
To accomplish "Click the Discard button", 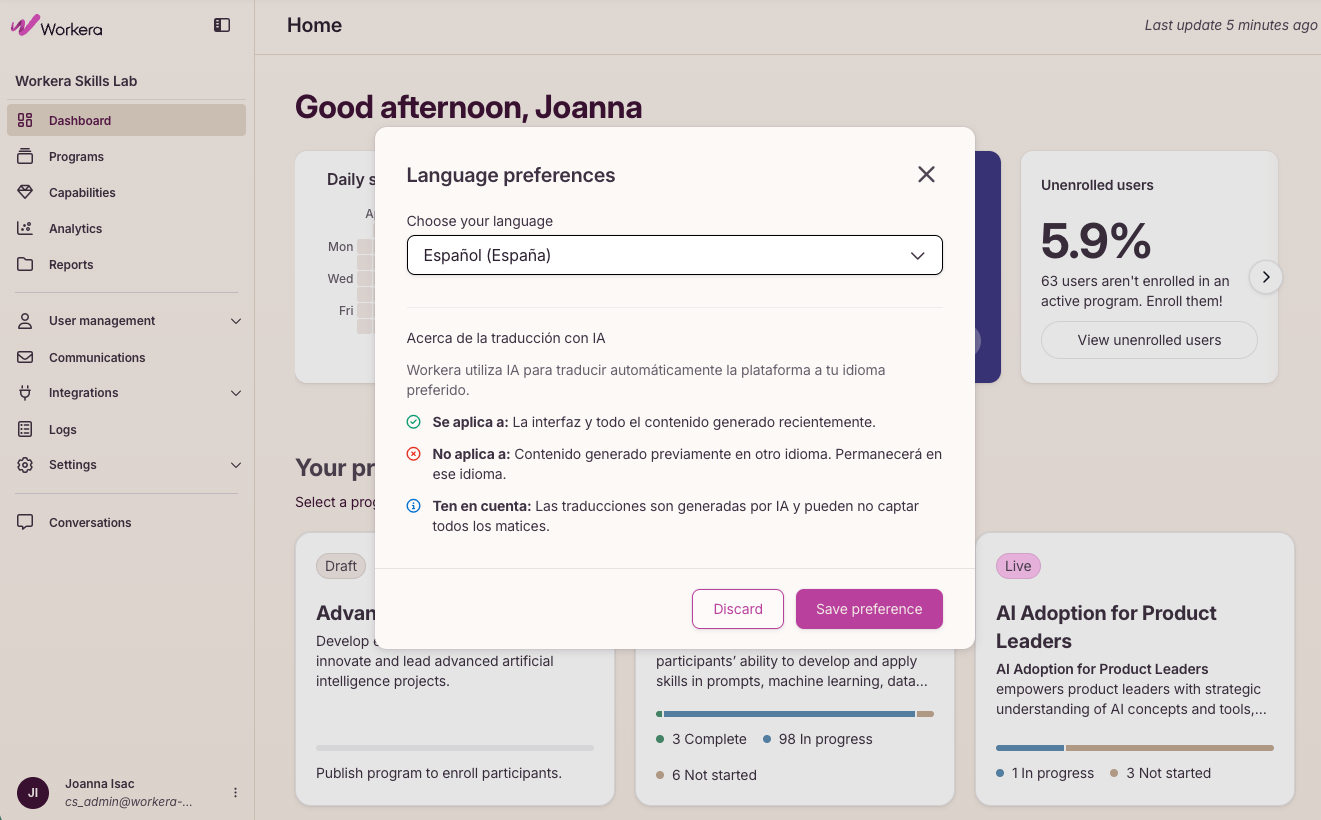I will 738,609.
